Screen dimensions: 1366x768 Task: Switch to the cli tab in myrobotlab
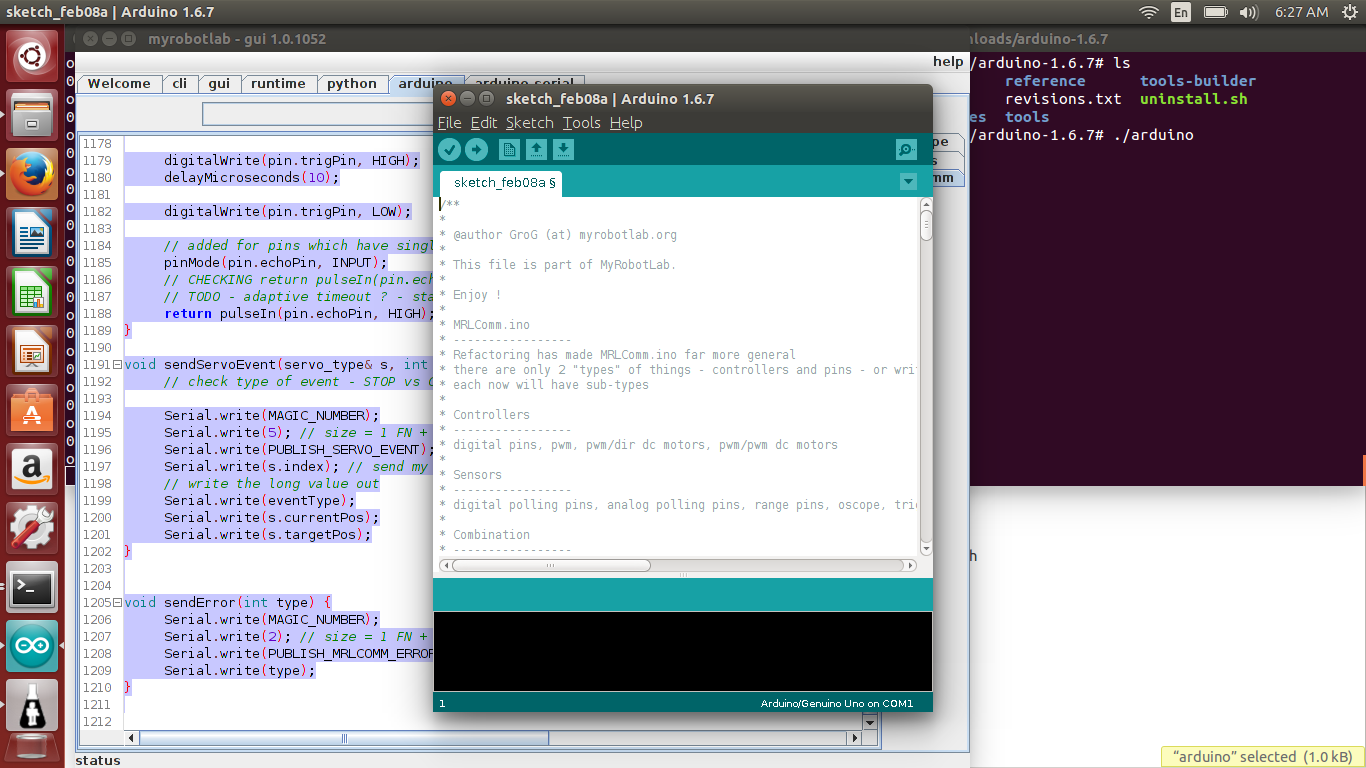pos(180,84)
